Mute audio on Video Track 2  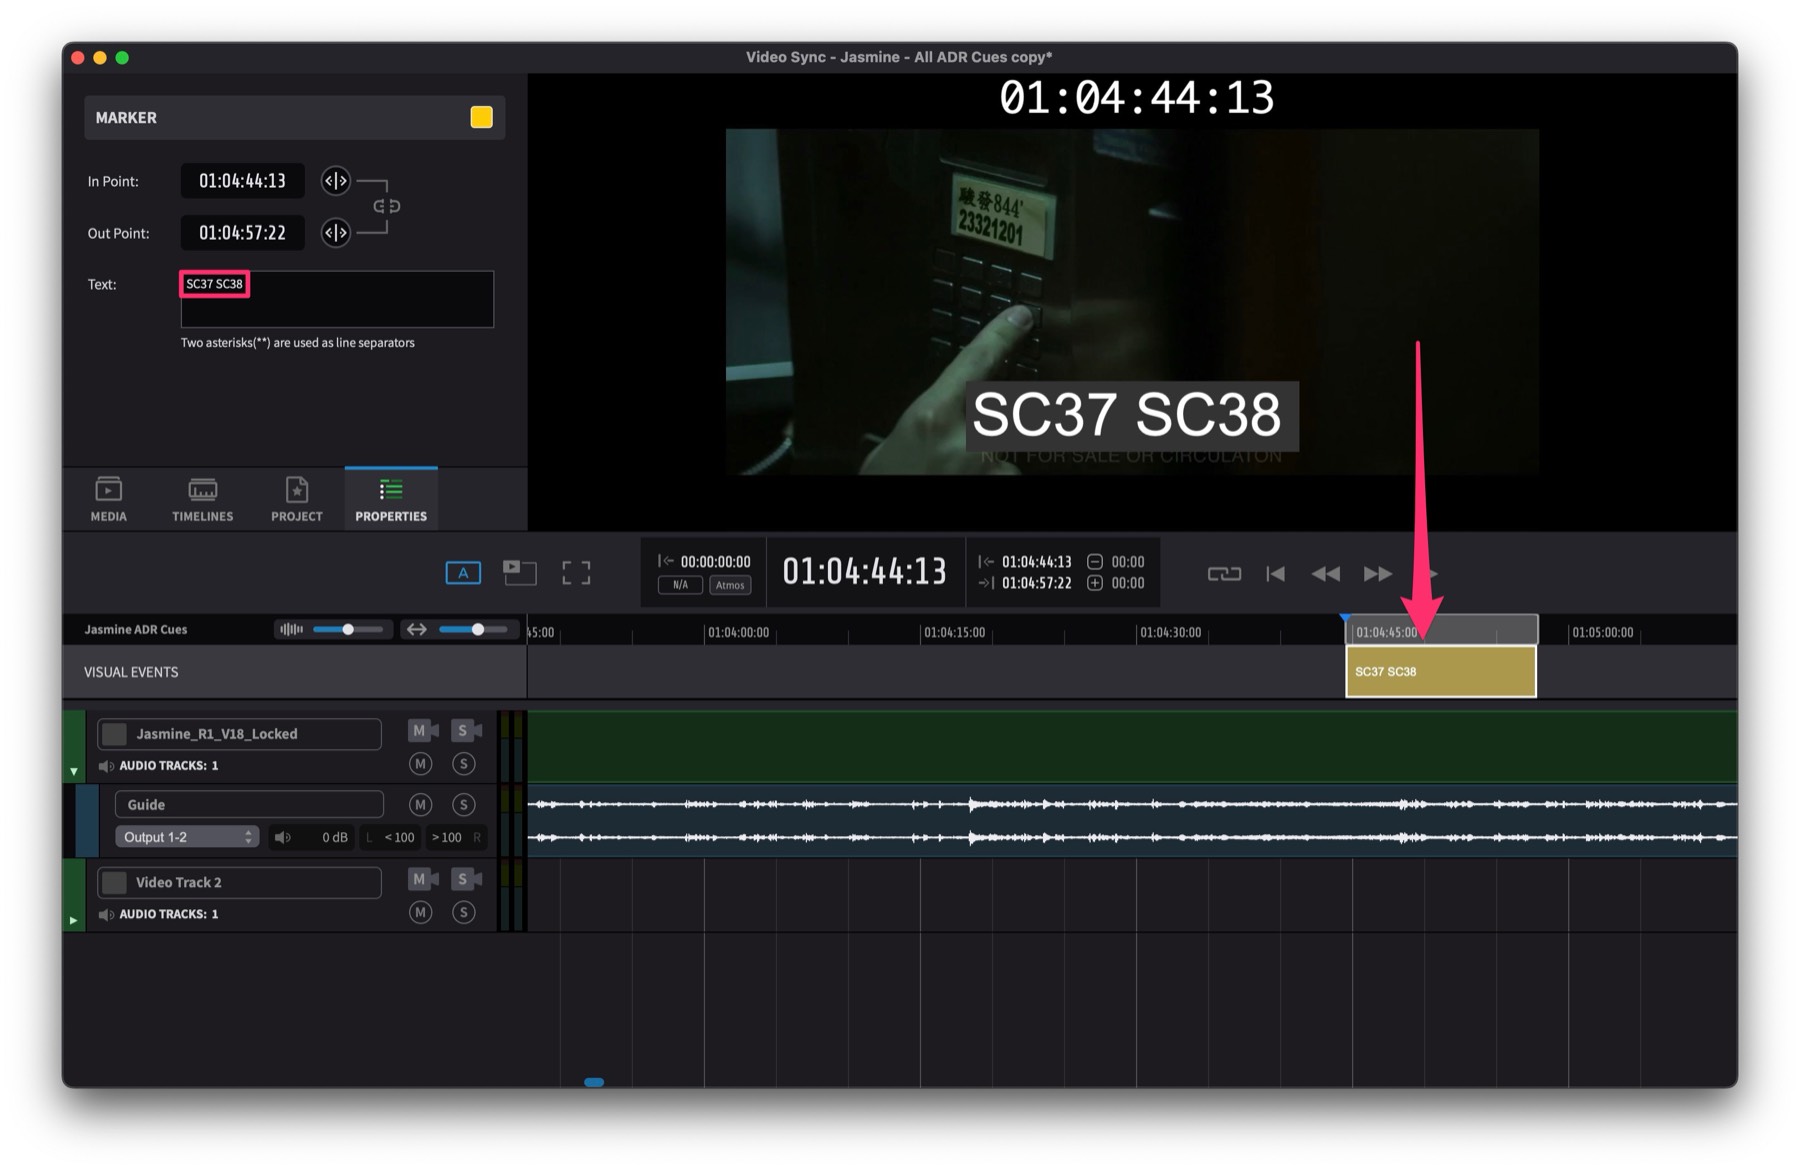(420, 912)
